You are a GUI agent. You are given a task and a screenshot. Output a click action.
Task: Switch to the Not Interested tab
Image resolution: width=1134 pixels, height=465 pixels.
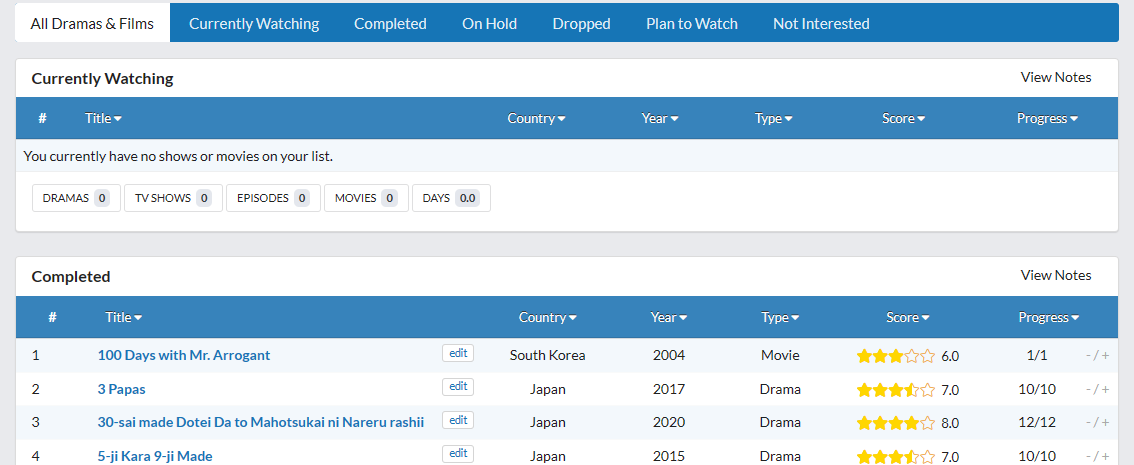pyautogui.click(x=821, y=23)
